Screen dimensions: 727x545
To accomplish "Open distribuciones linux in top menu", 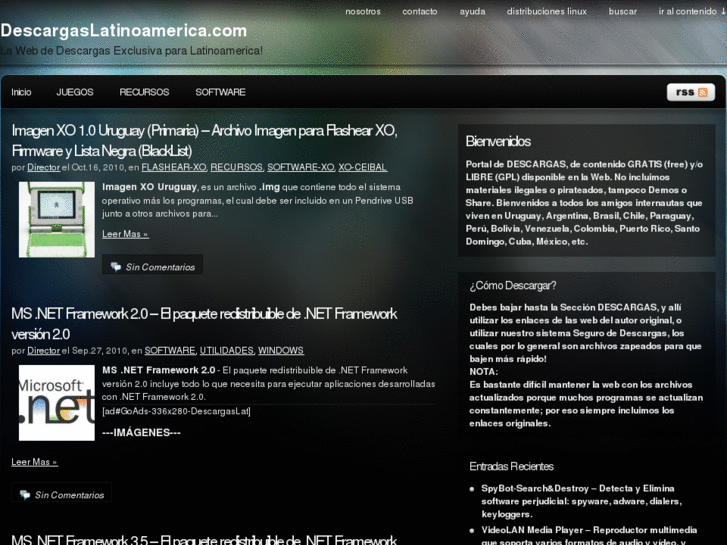I will pyautogui.click(x=547, y=12).
